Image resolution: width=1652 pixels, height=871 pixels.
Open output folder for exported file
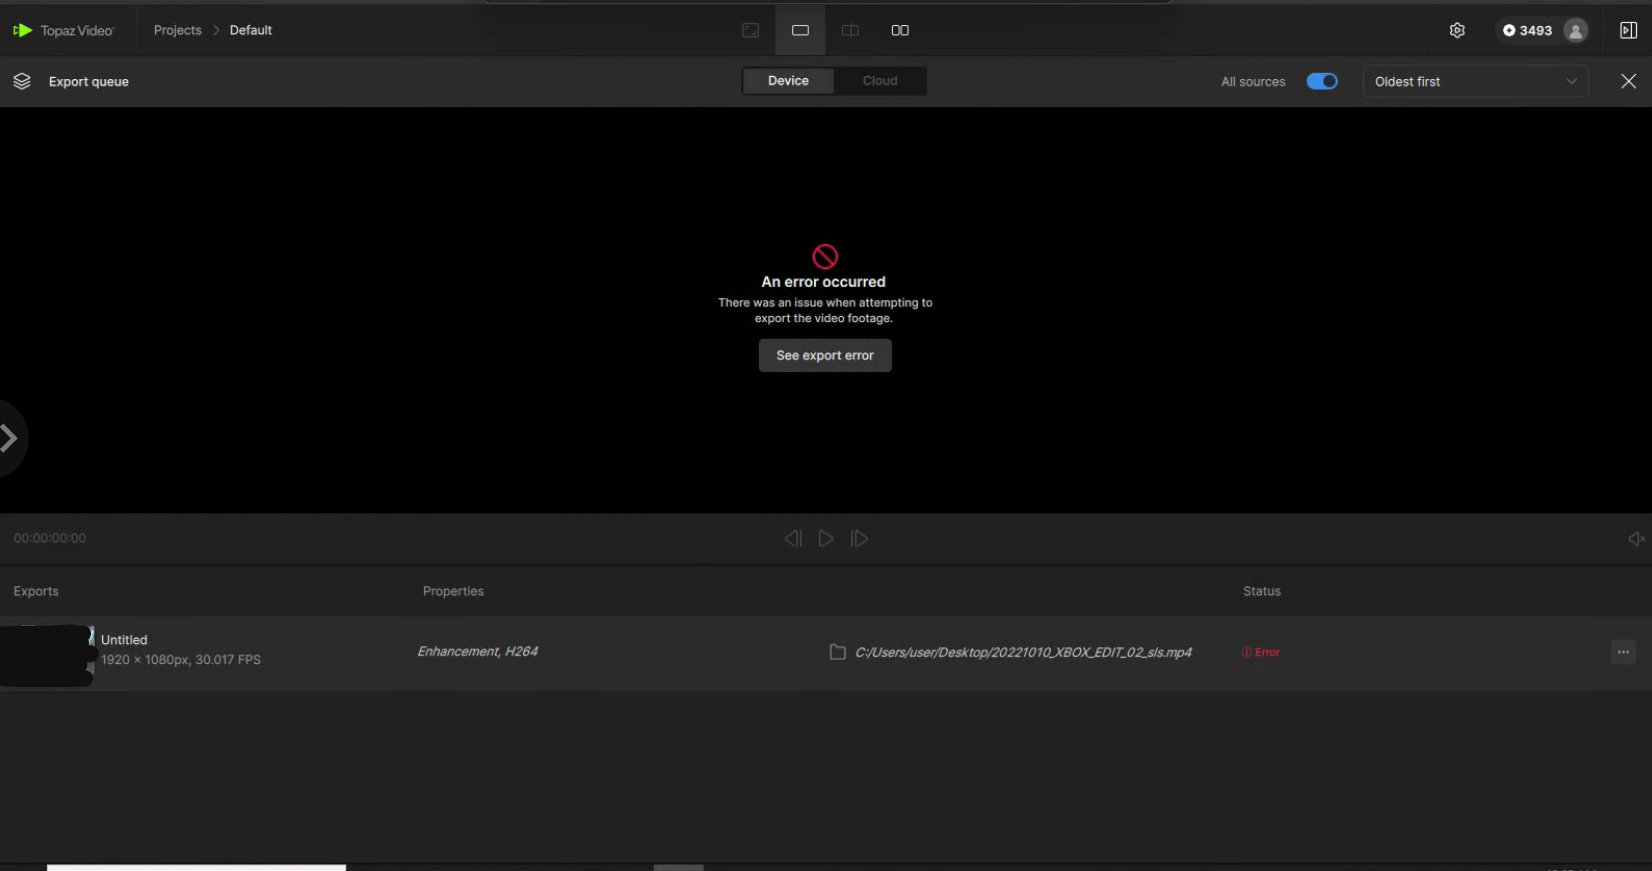coord(838,652)
